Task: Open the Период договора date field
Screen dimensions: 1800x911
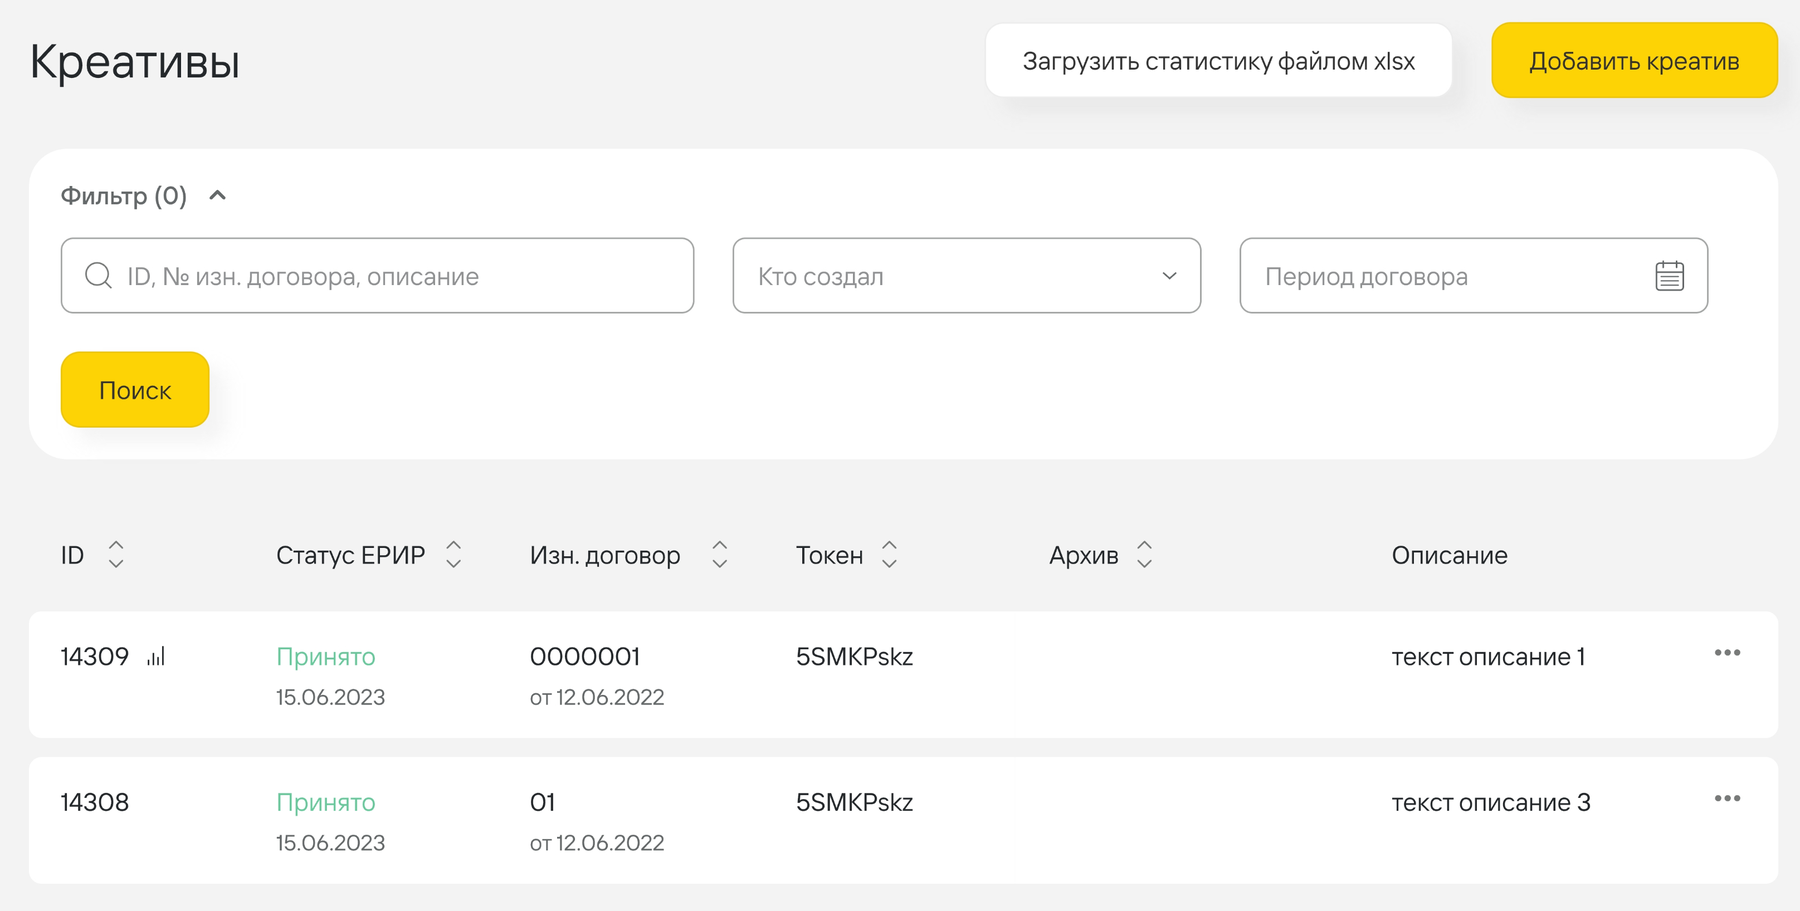Action: coord(1473,275)
